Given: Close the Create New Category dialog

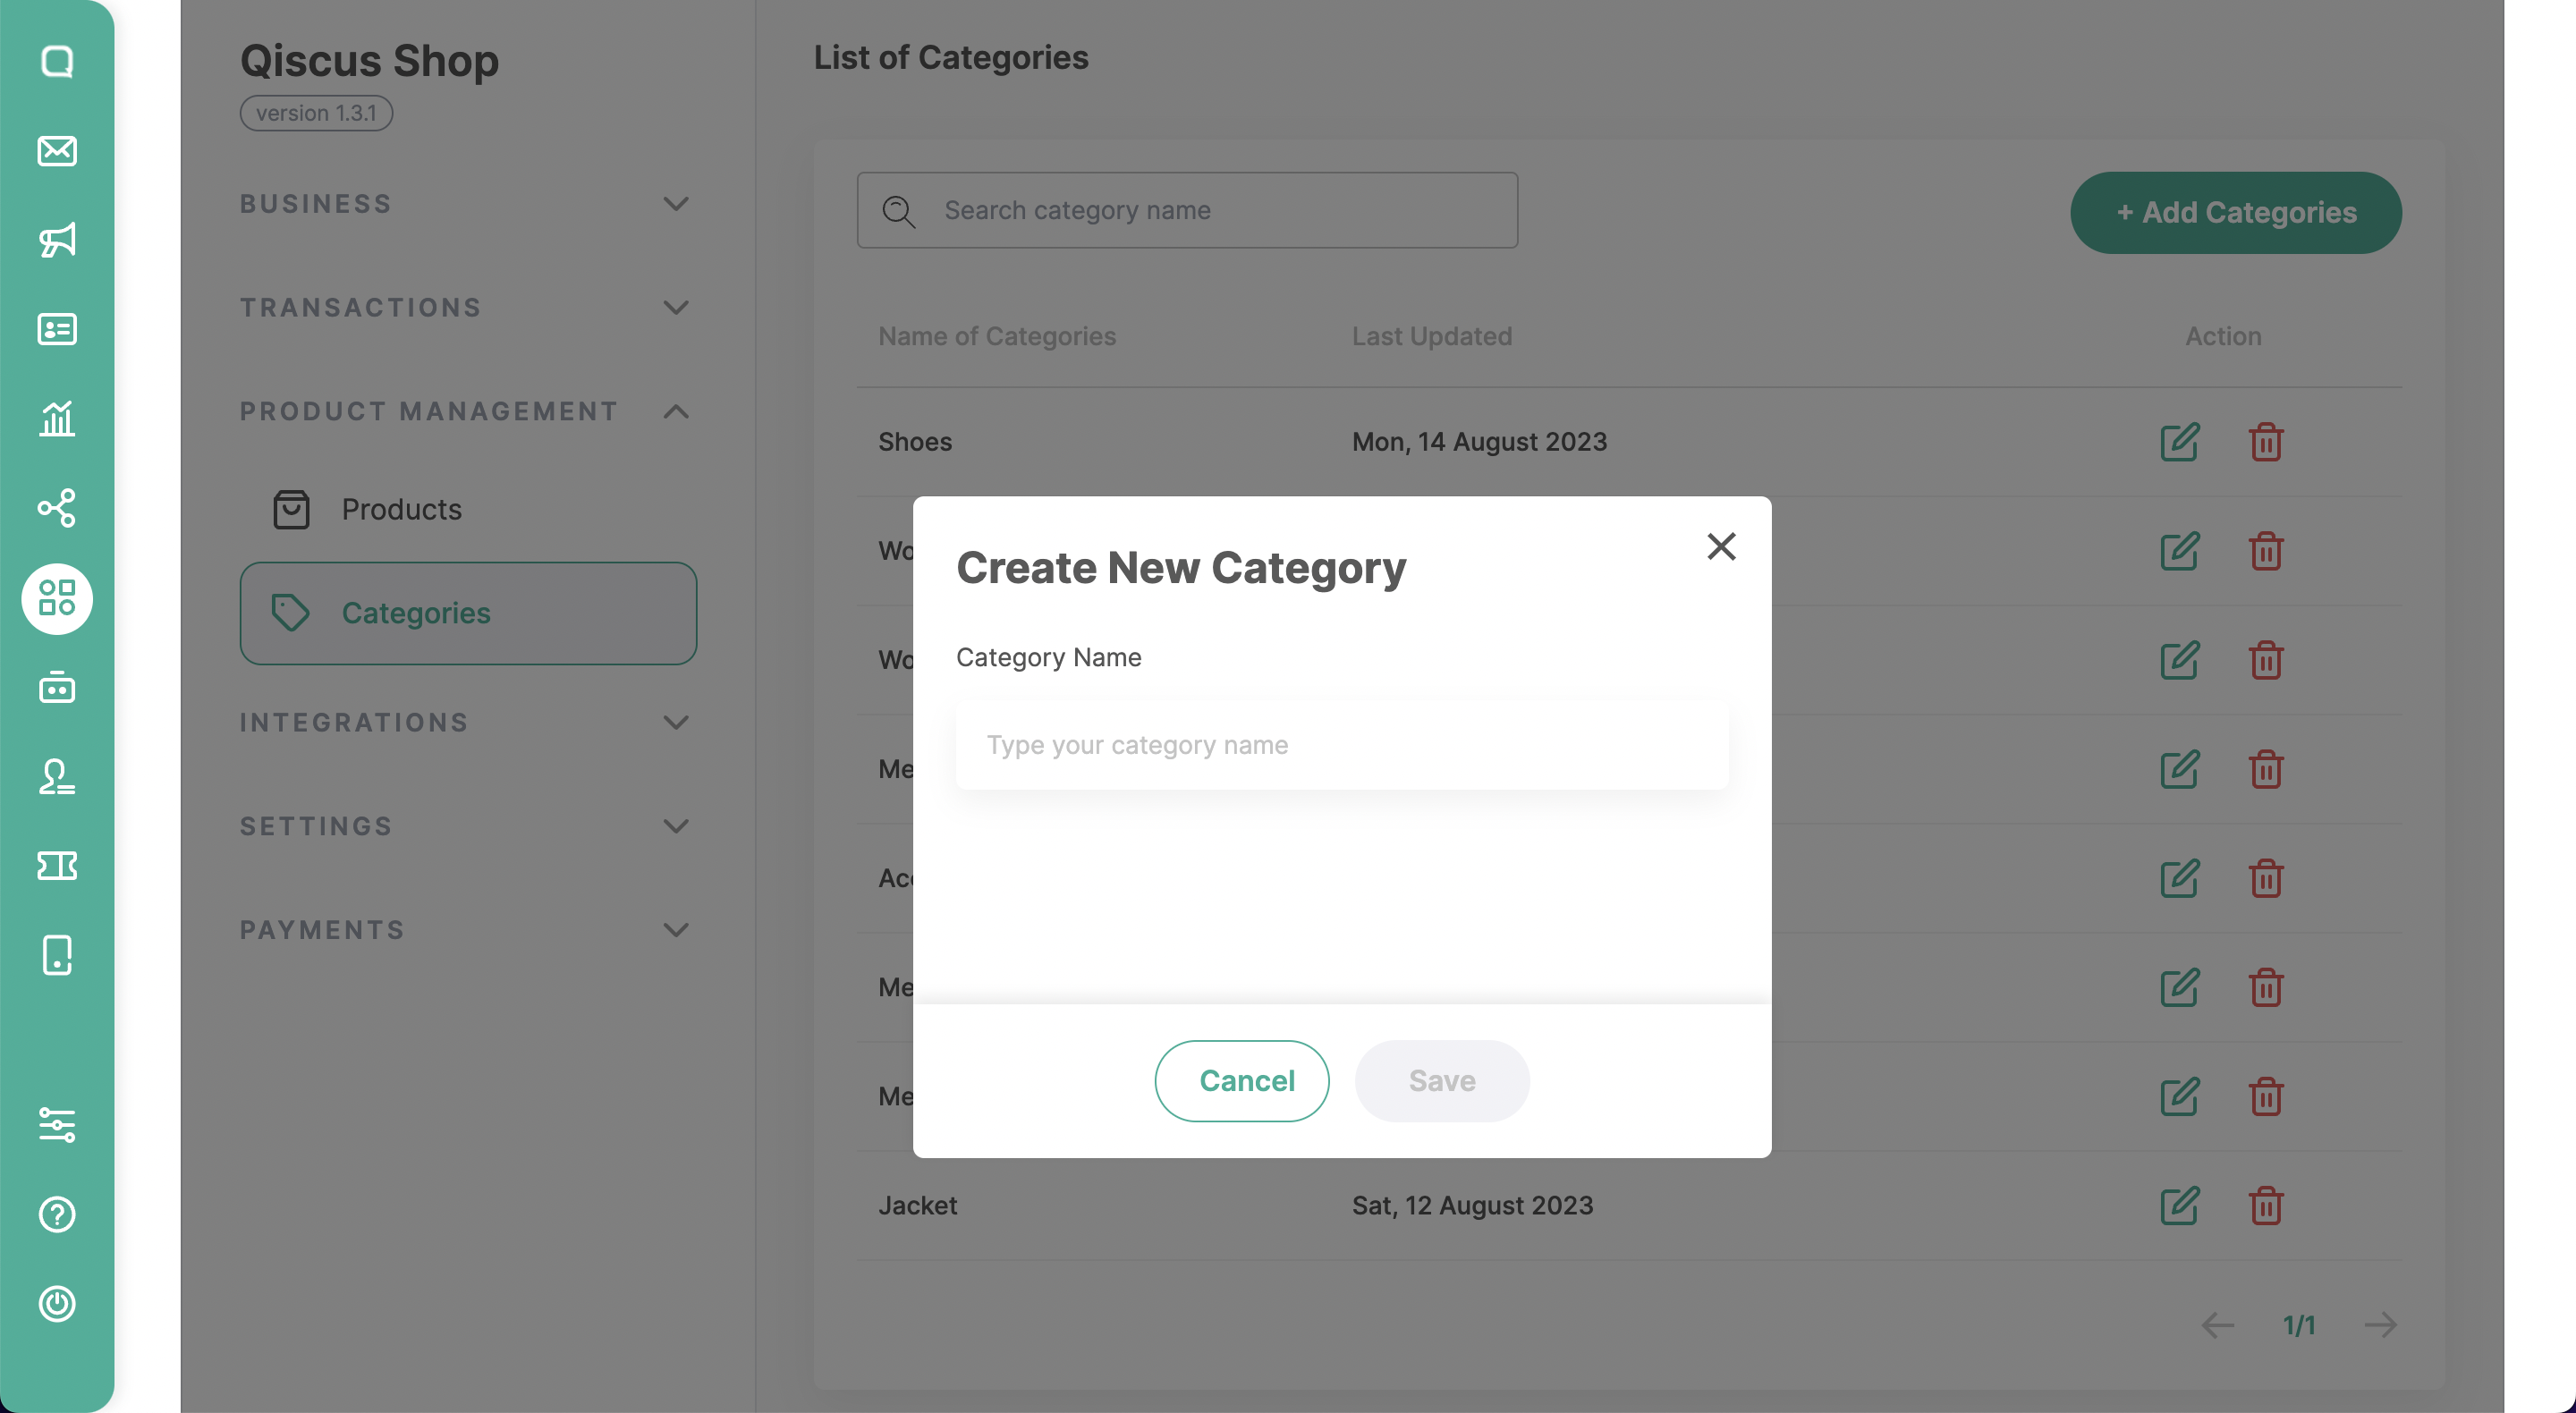Looking at the screenshot, I should click(x=1720, y=546).
